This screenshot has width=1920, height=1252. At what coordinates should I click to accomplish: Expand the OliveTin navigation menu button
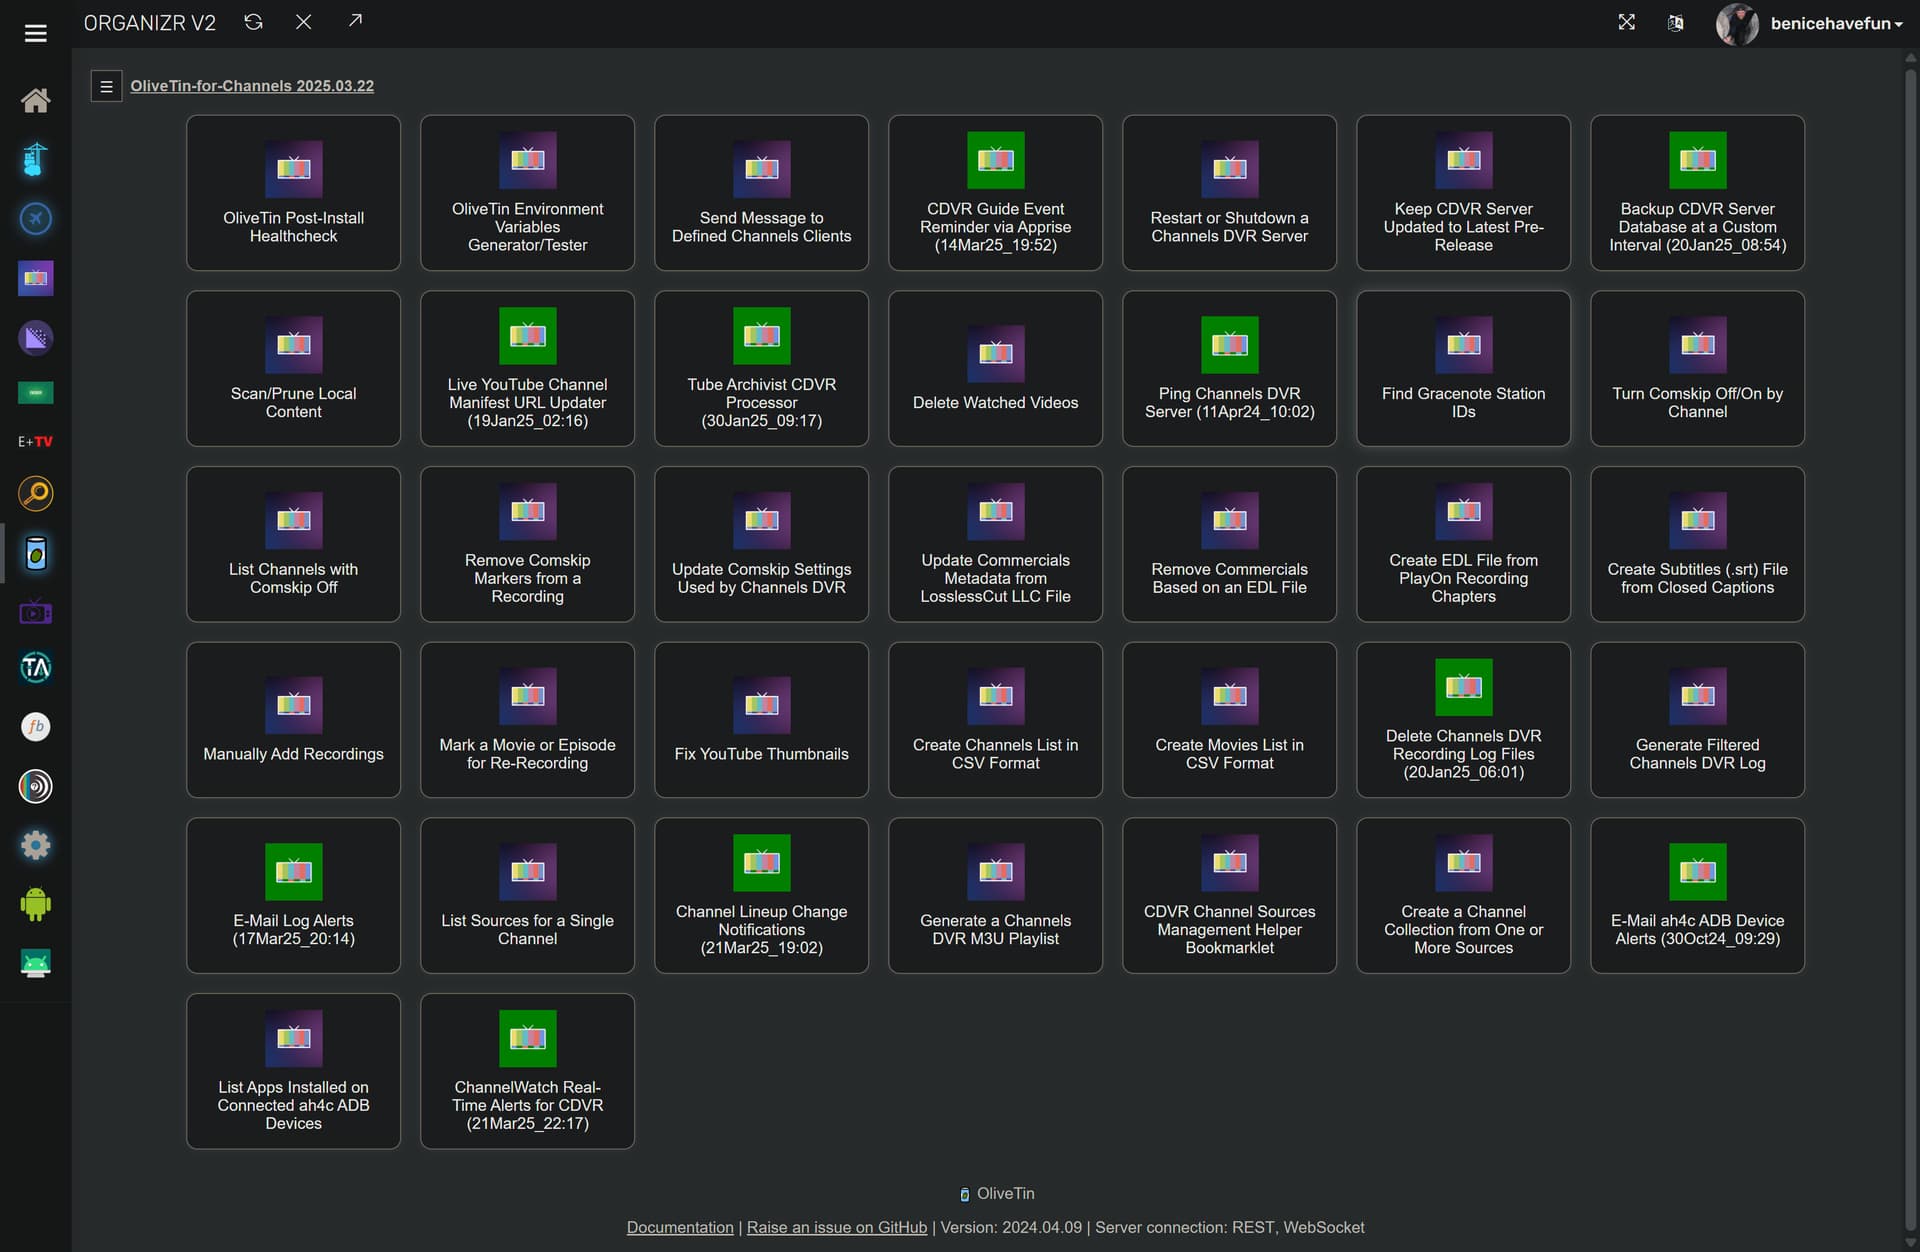[106, 86]
